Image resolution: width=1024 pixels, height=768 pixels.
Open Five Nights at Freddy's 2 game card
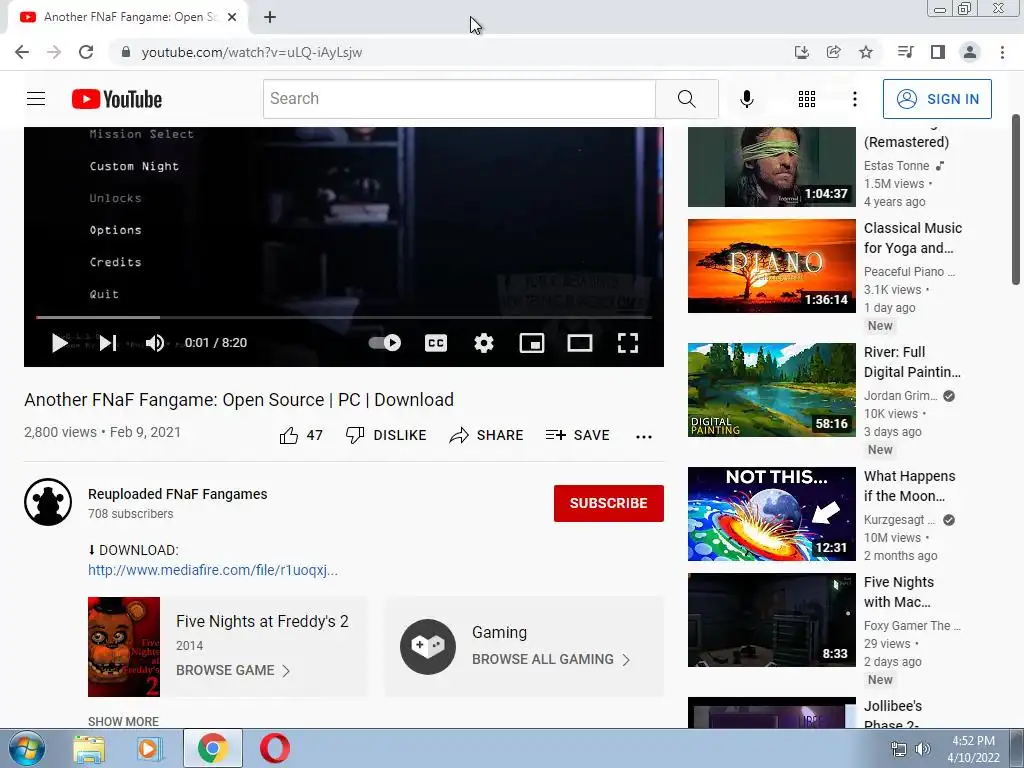point(227,647)
